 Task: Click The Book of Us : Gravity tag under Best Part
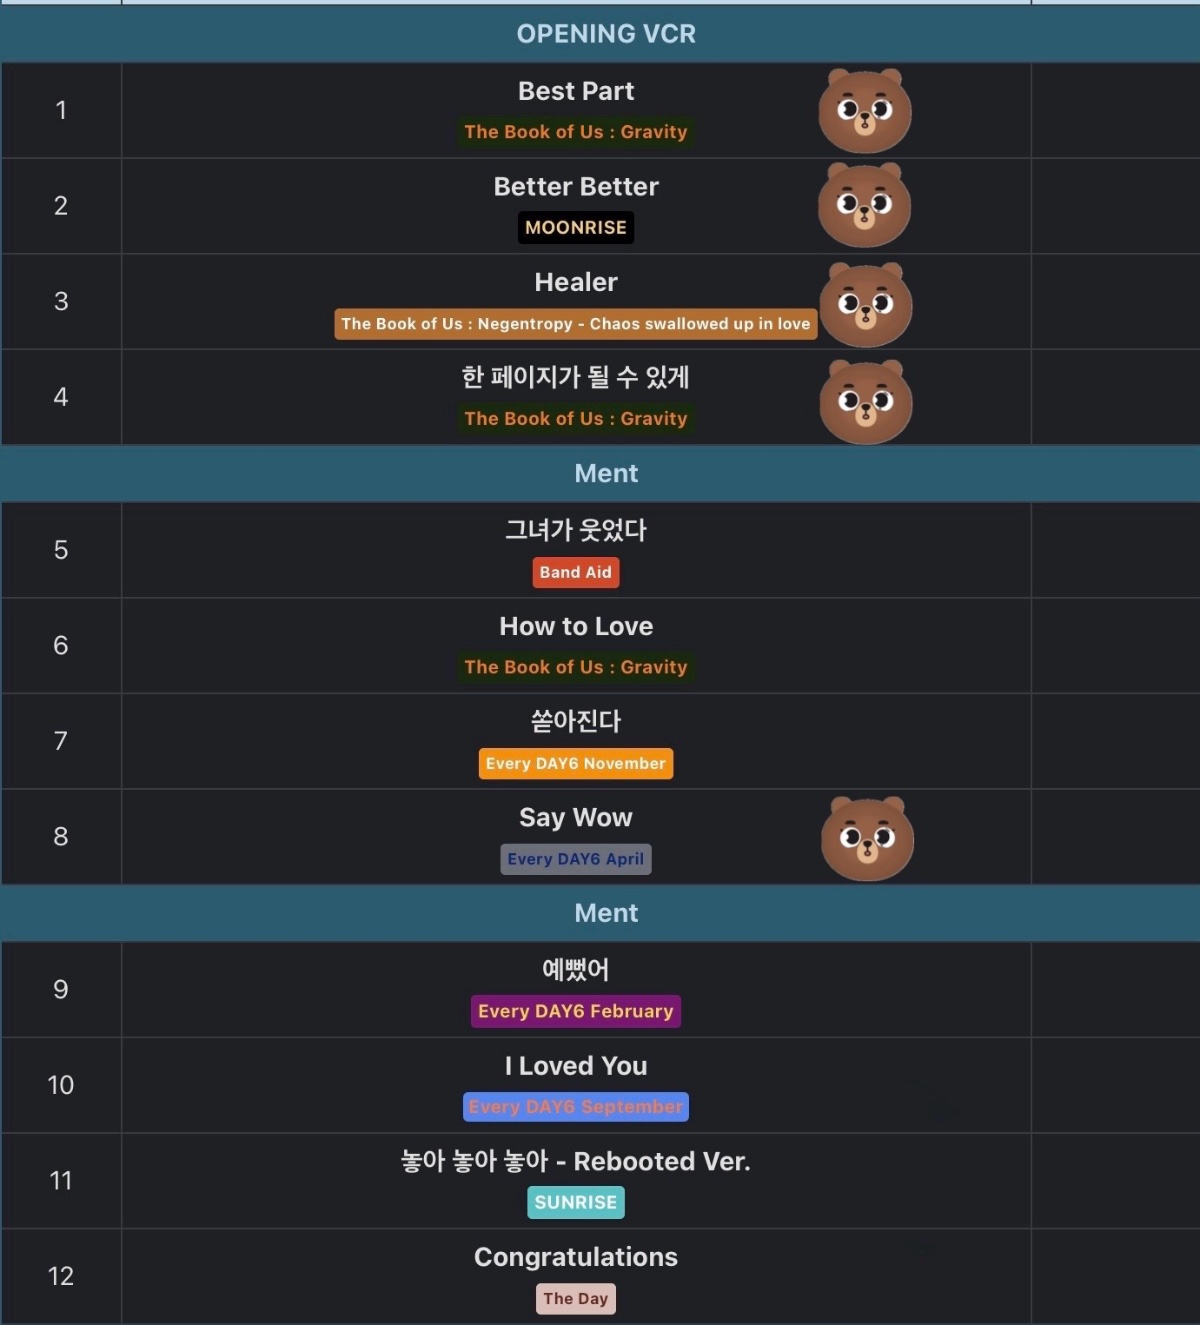click(576, 132)
